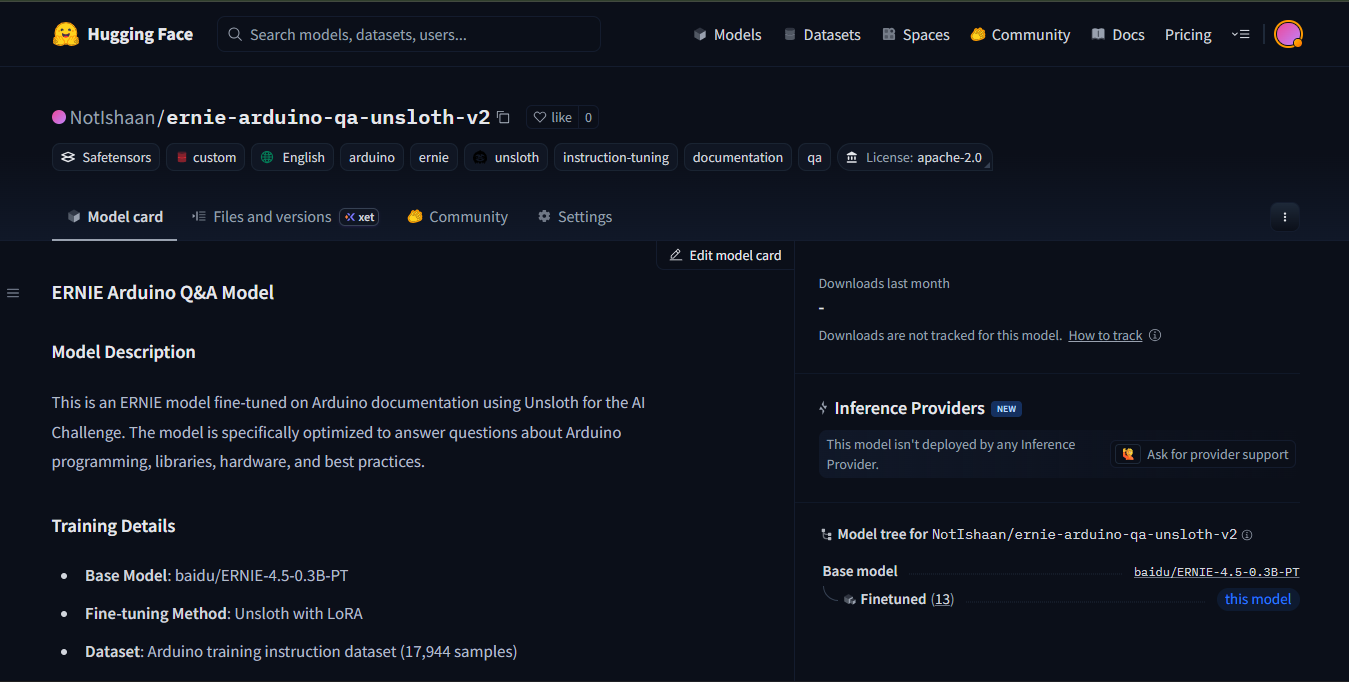The image size is (1349, 682).
Task: Click the downloads info icon
Action: pyautogui.click(x=1155, y=335)
